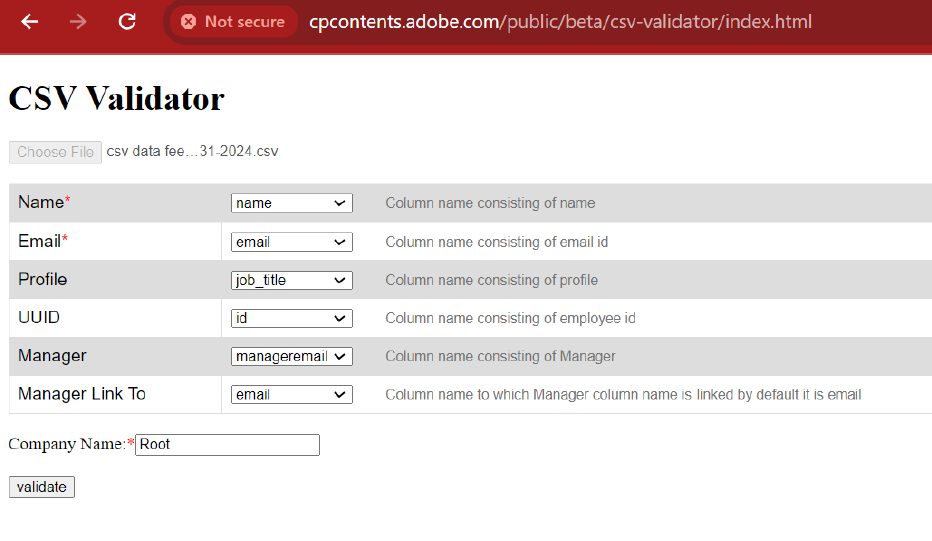
Task: Open the Manager dropdown showing manageremail
Action: coord(291,356)
